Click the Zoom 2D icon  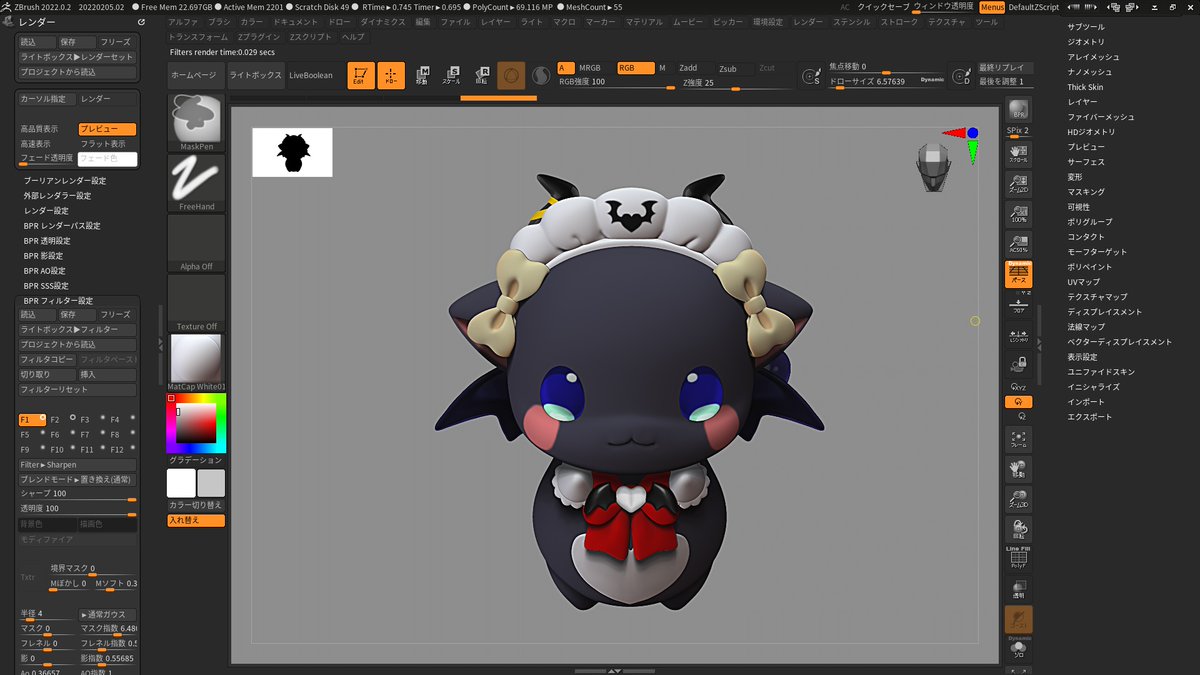[x=1018, y=183]
